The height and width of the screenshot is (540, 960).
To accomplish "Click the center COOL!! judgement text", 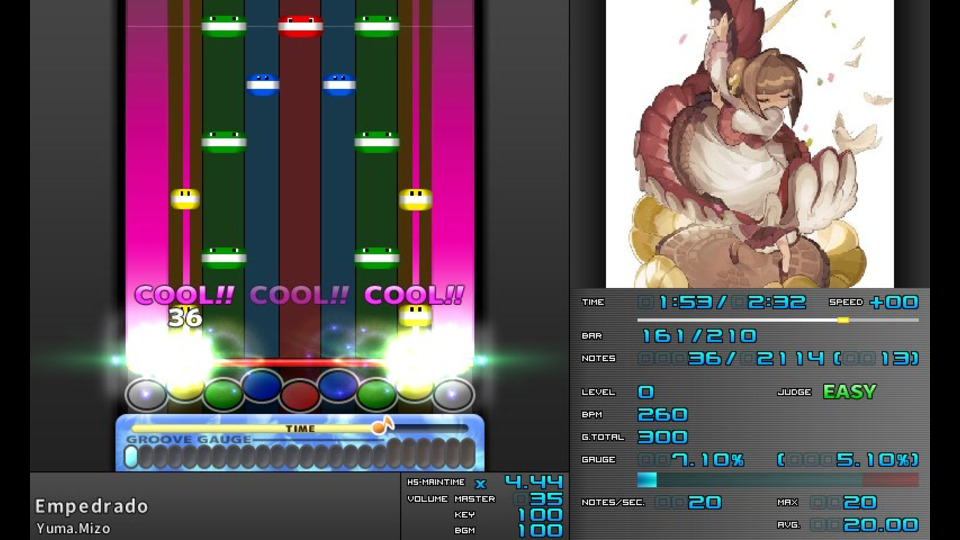I will pyautogui.click(x=299, y=295).
